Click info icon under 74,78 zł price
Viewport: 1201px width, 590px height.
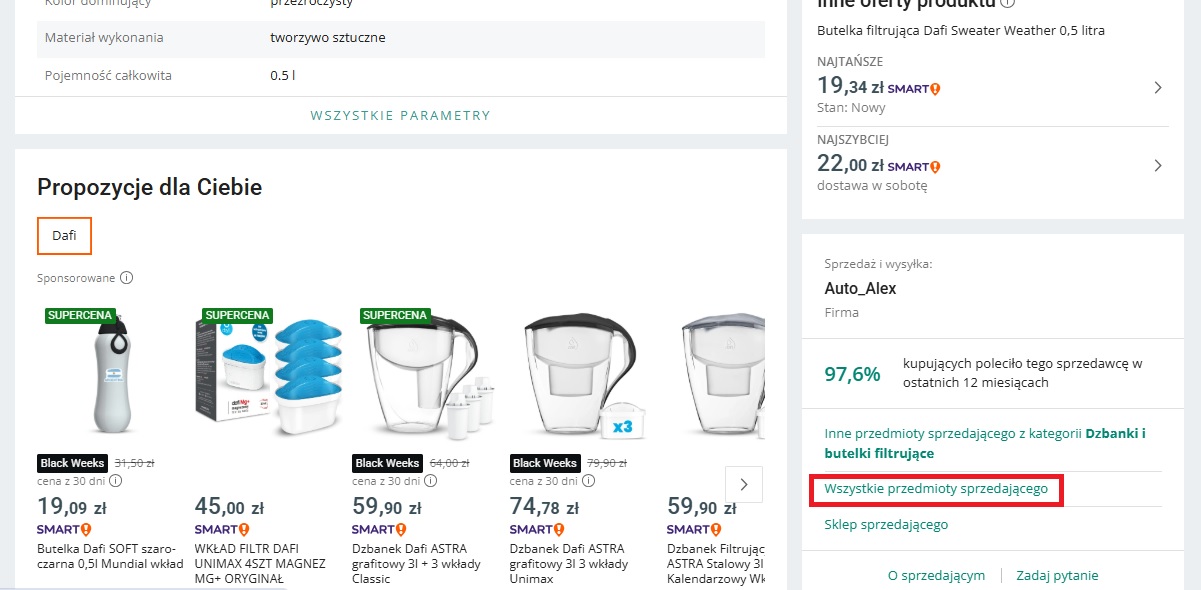[x=589, y=481]
